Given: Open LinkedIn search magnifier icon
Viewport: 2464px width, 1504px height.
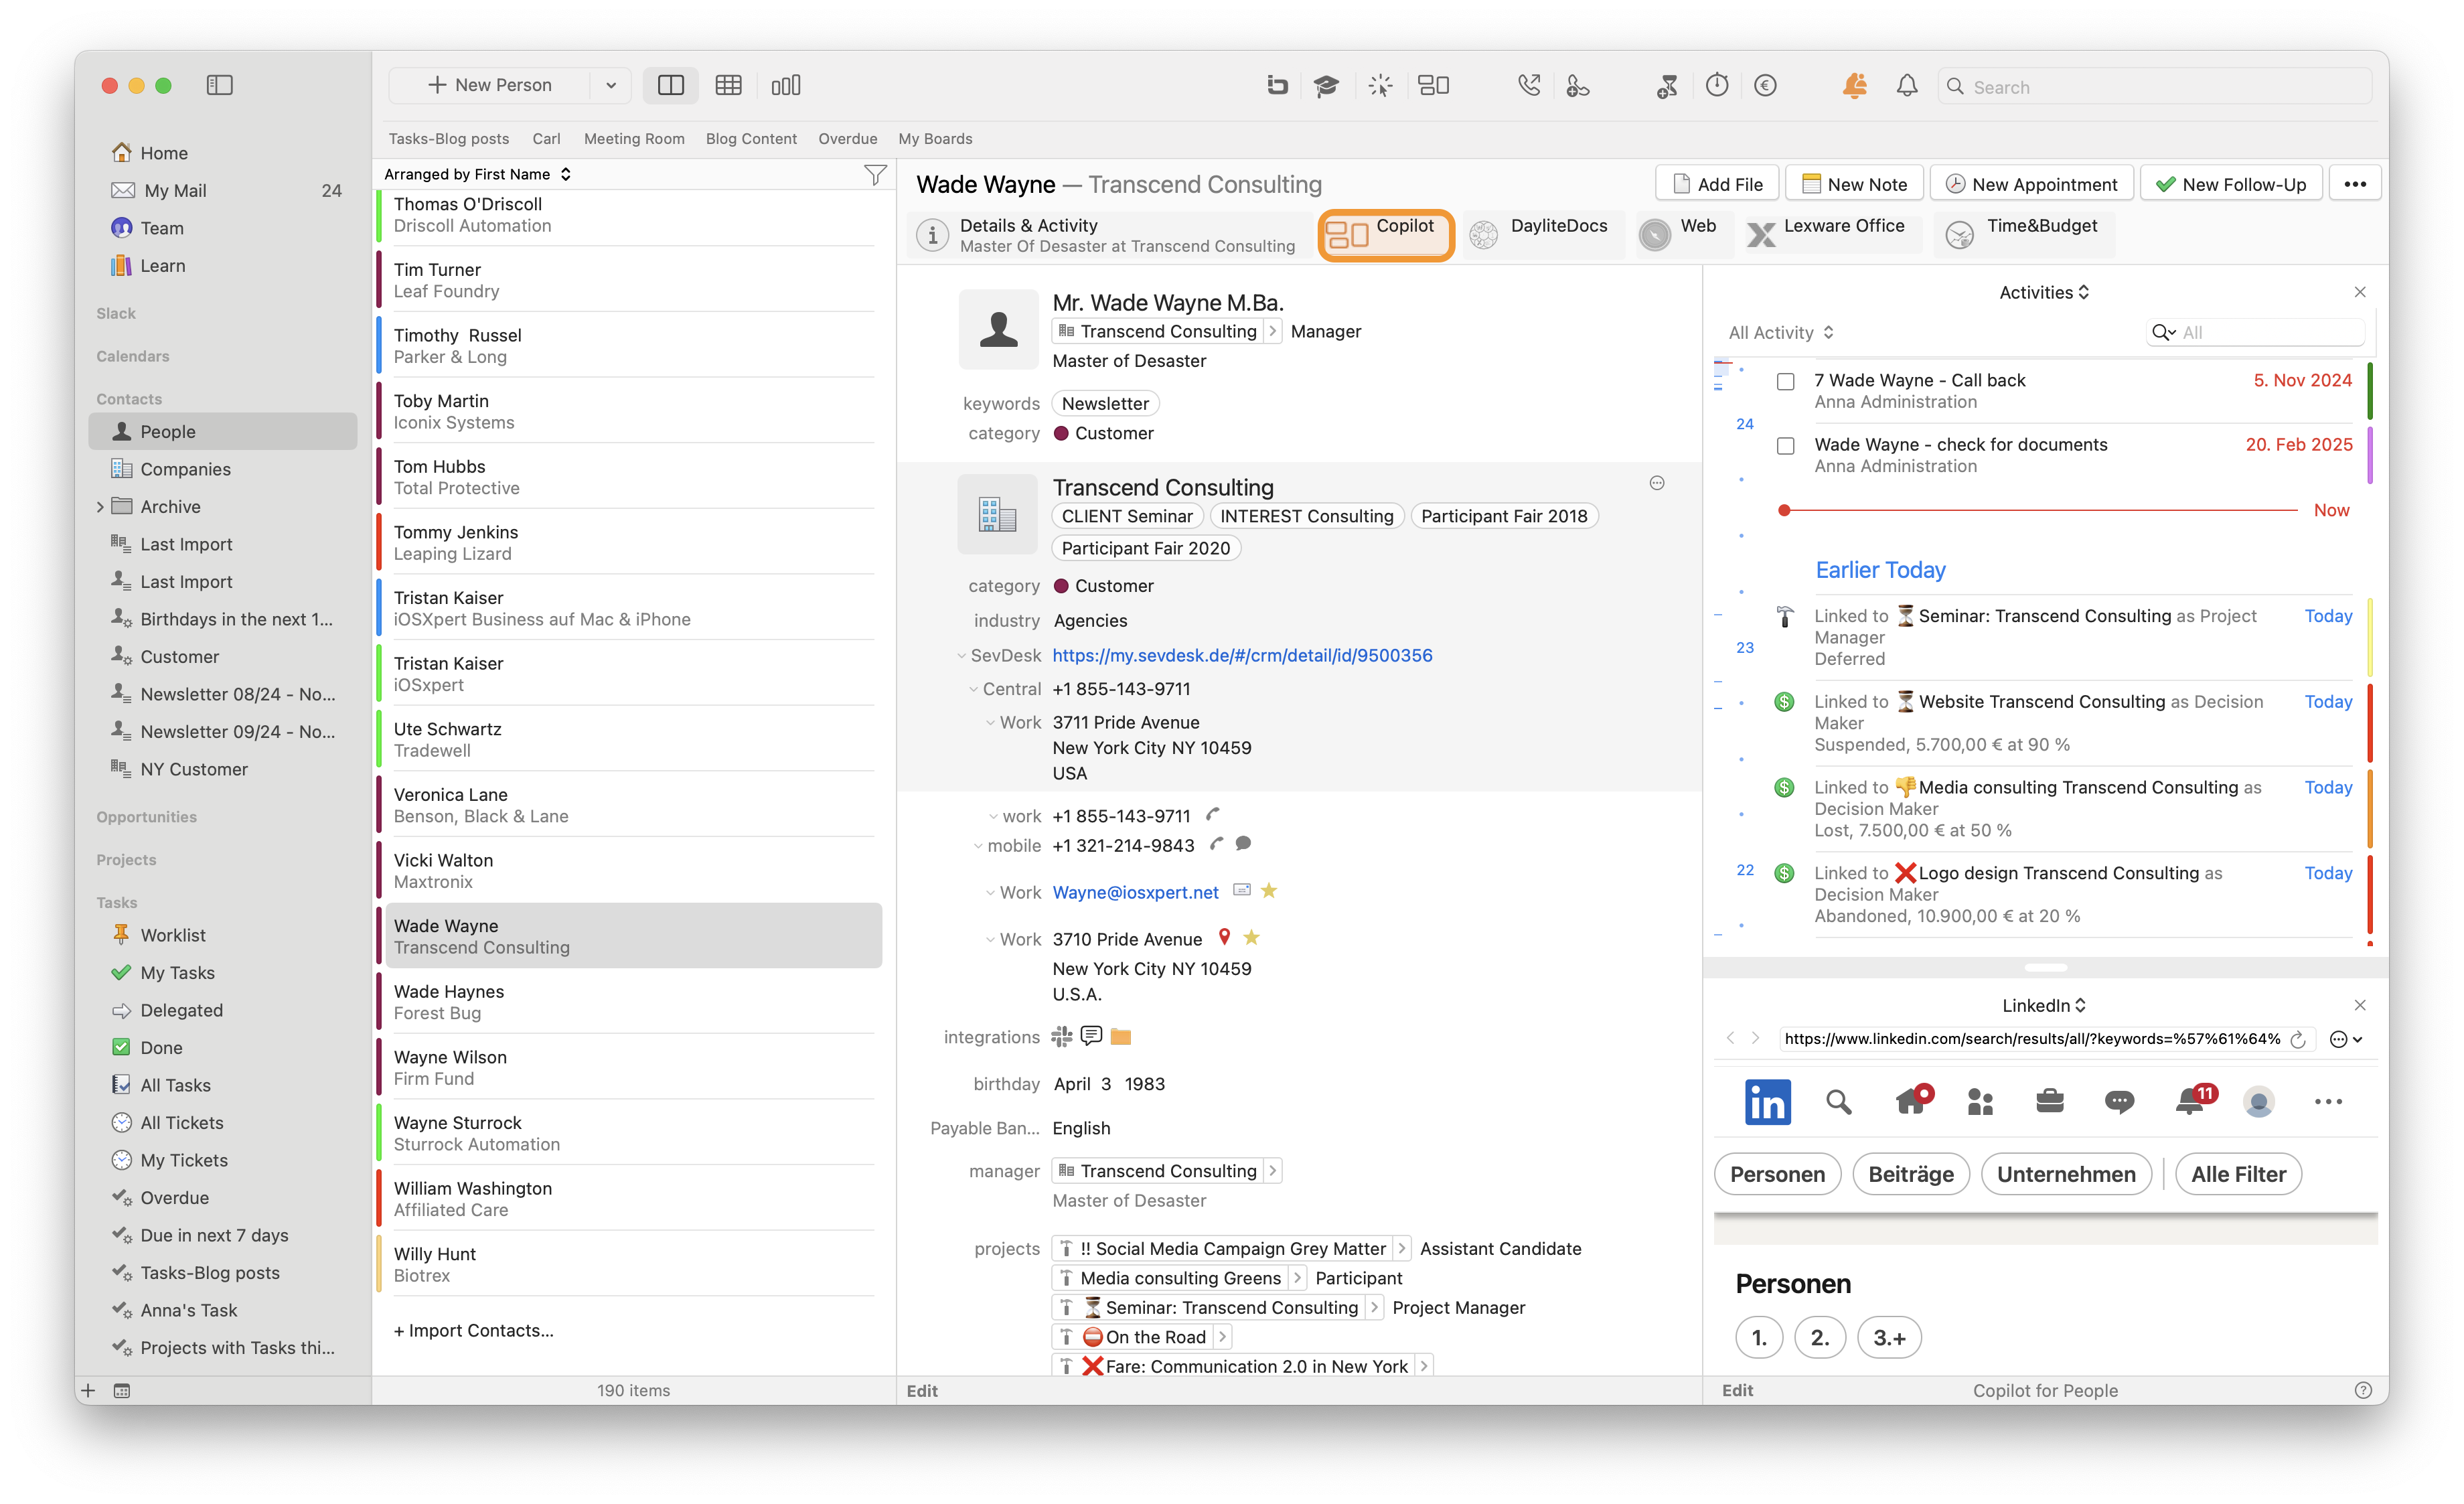Looking at the screenshot, I should [1838, 1102].
